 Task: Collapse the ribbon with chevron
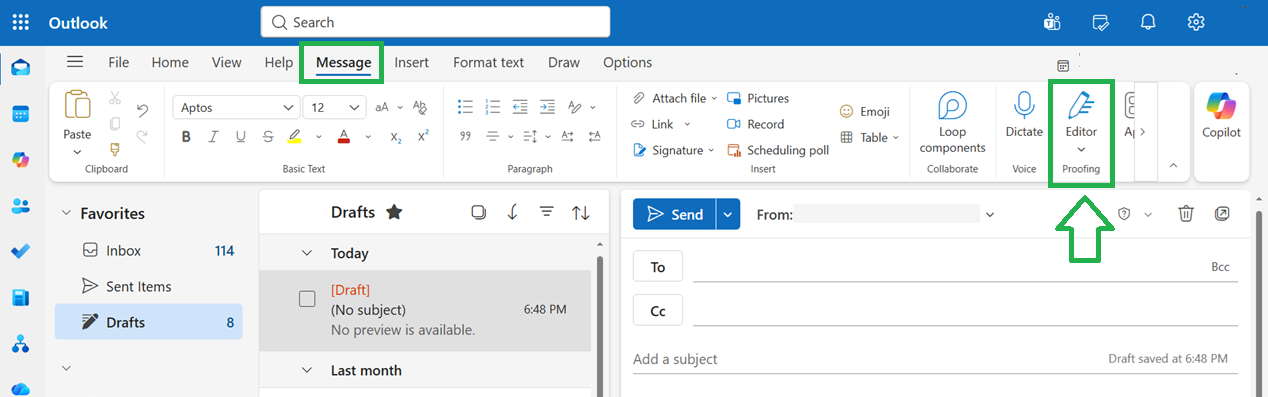(1174, 165)
